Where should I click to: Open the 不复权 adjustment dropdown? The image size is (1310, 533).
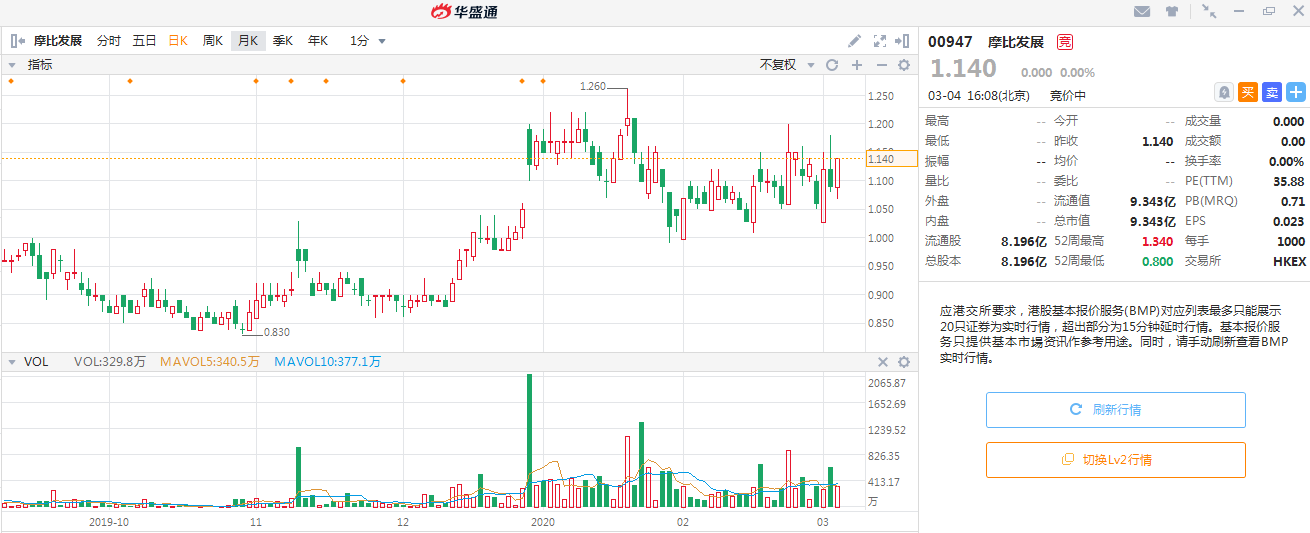coord(784,65)
